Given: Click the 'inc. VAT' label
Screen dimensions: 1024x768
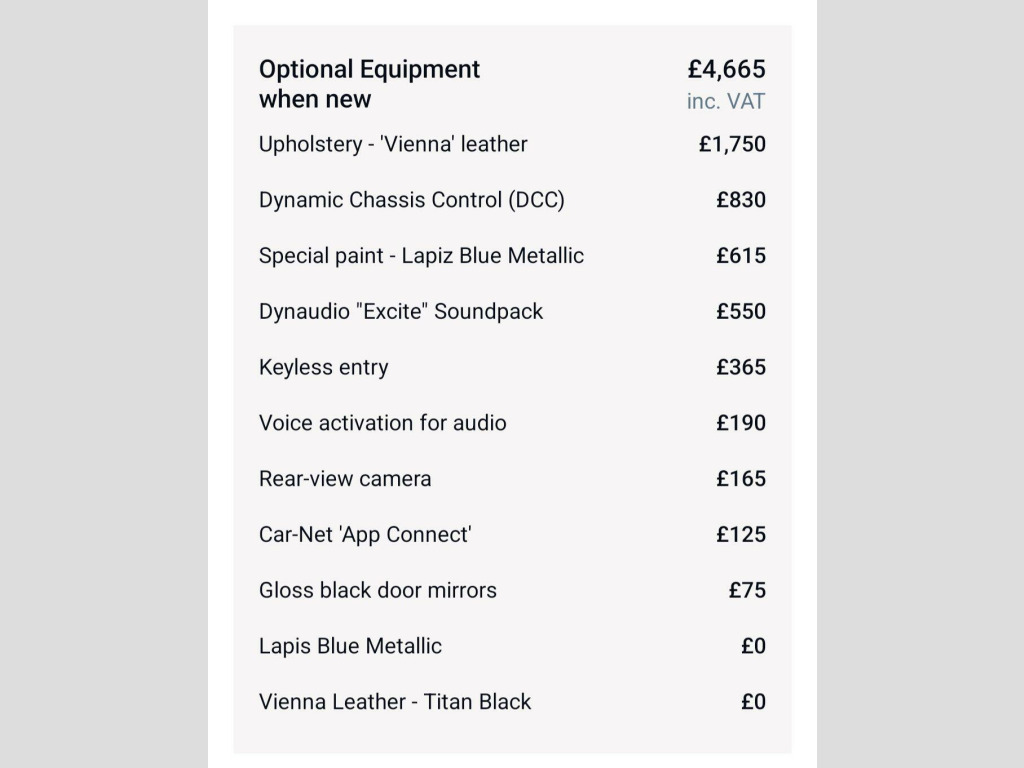Looking at the screenshot, I should pyautogui.click(x=726, y=101).
